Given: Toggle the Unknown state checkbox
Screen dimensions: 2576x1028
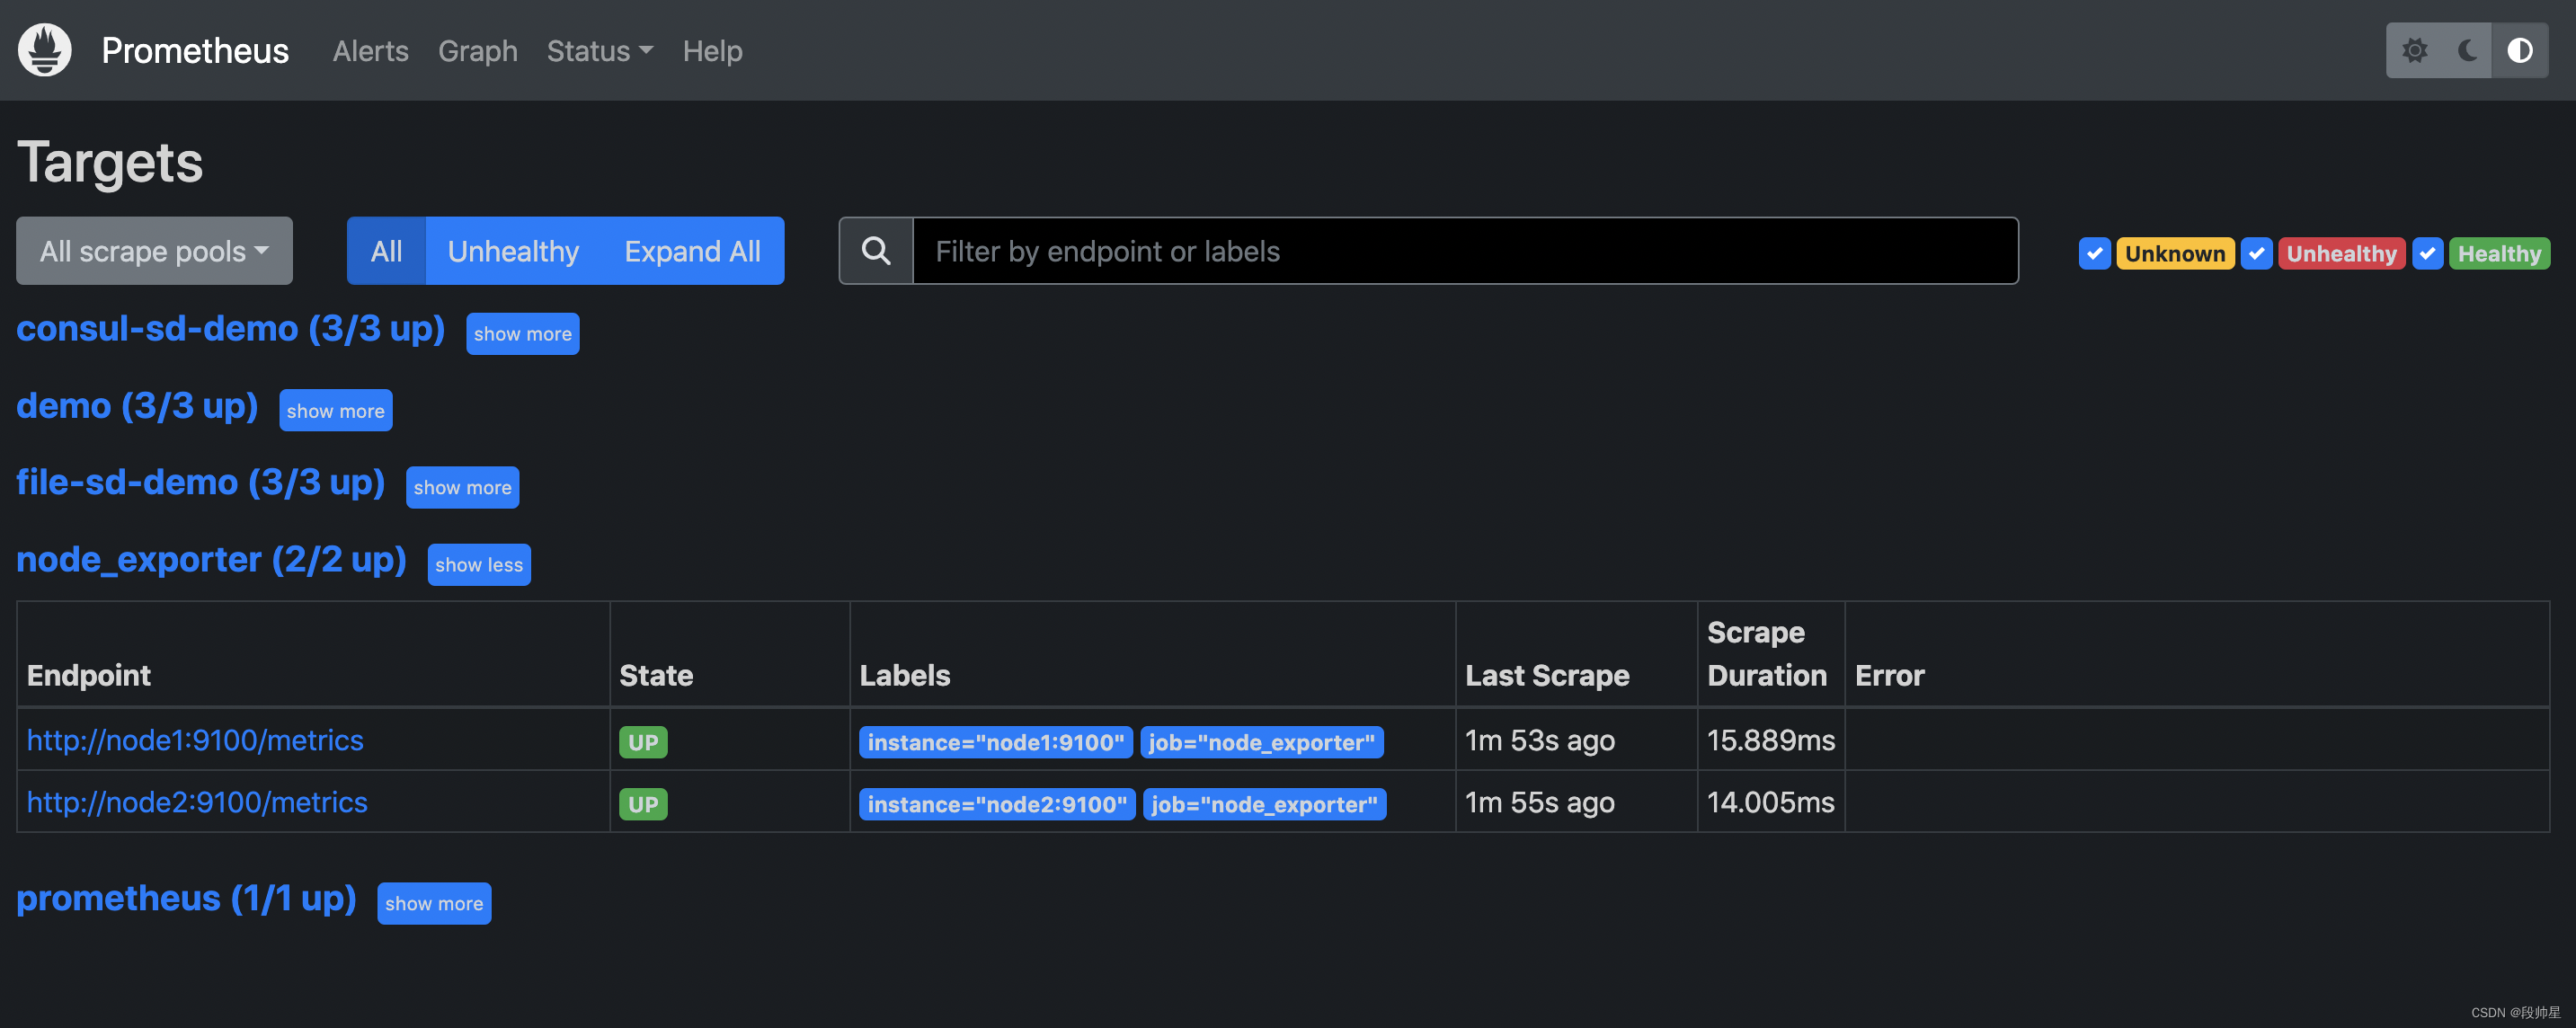Looking at the screenshot, I should 2094,253.
